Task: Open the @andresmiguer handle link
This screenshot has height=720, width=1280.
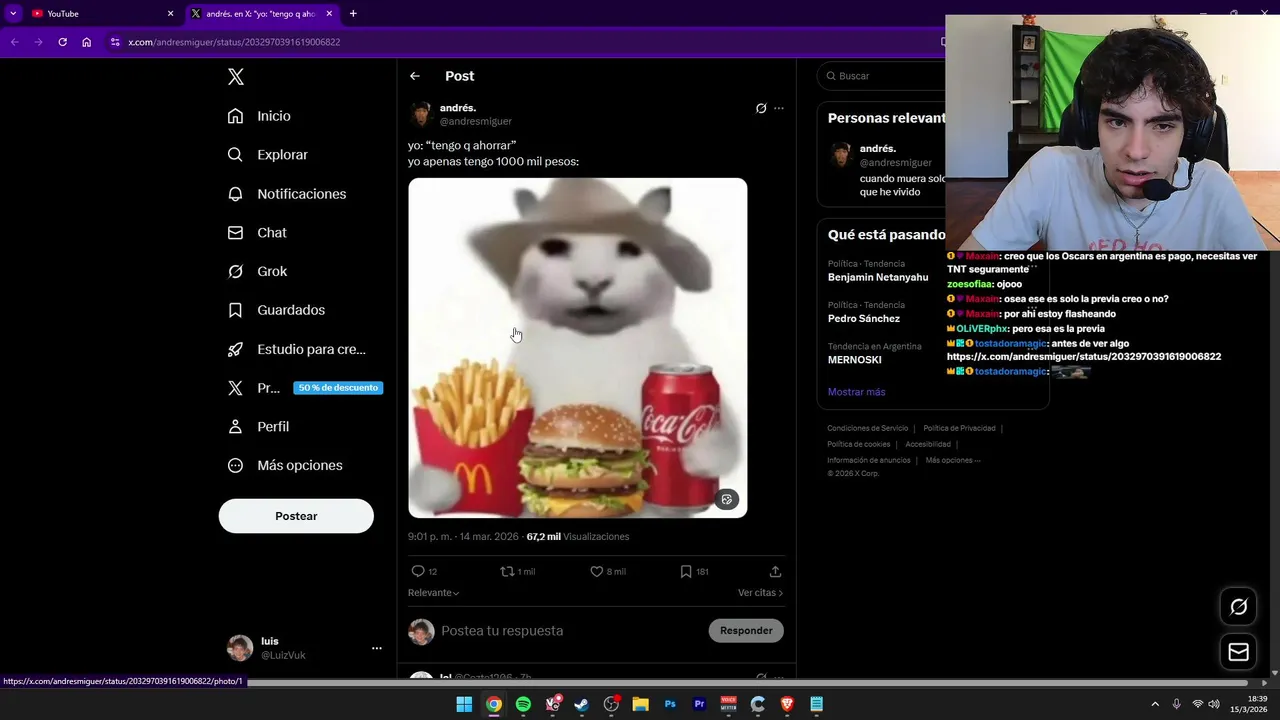Action: point(476,121)
